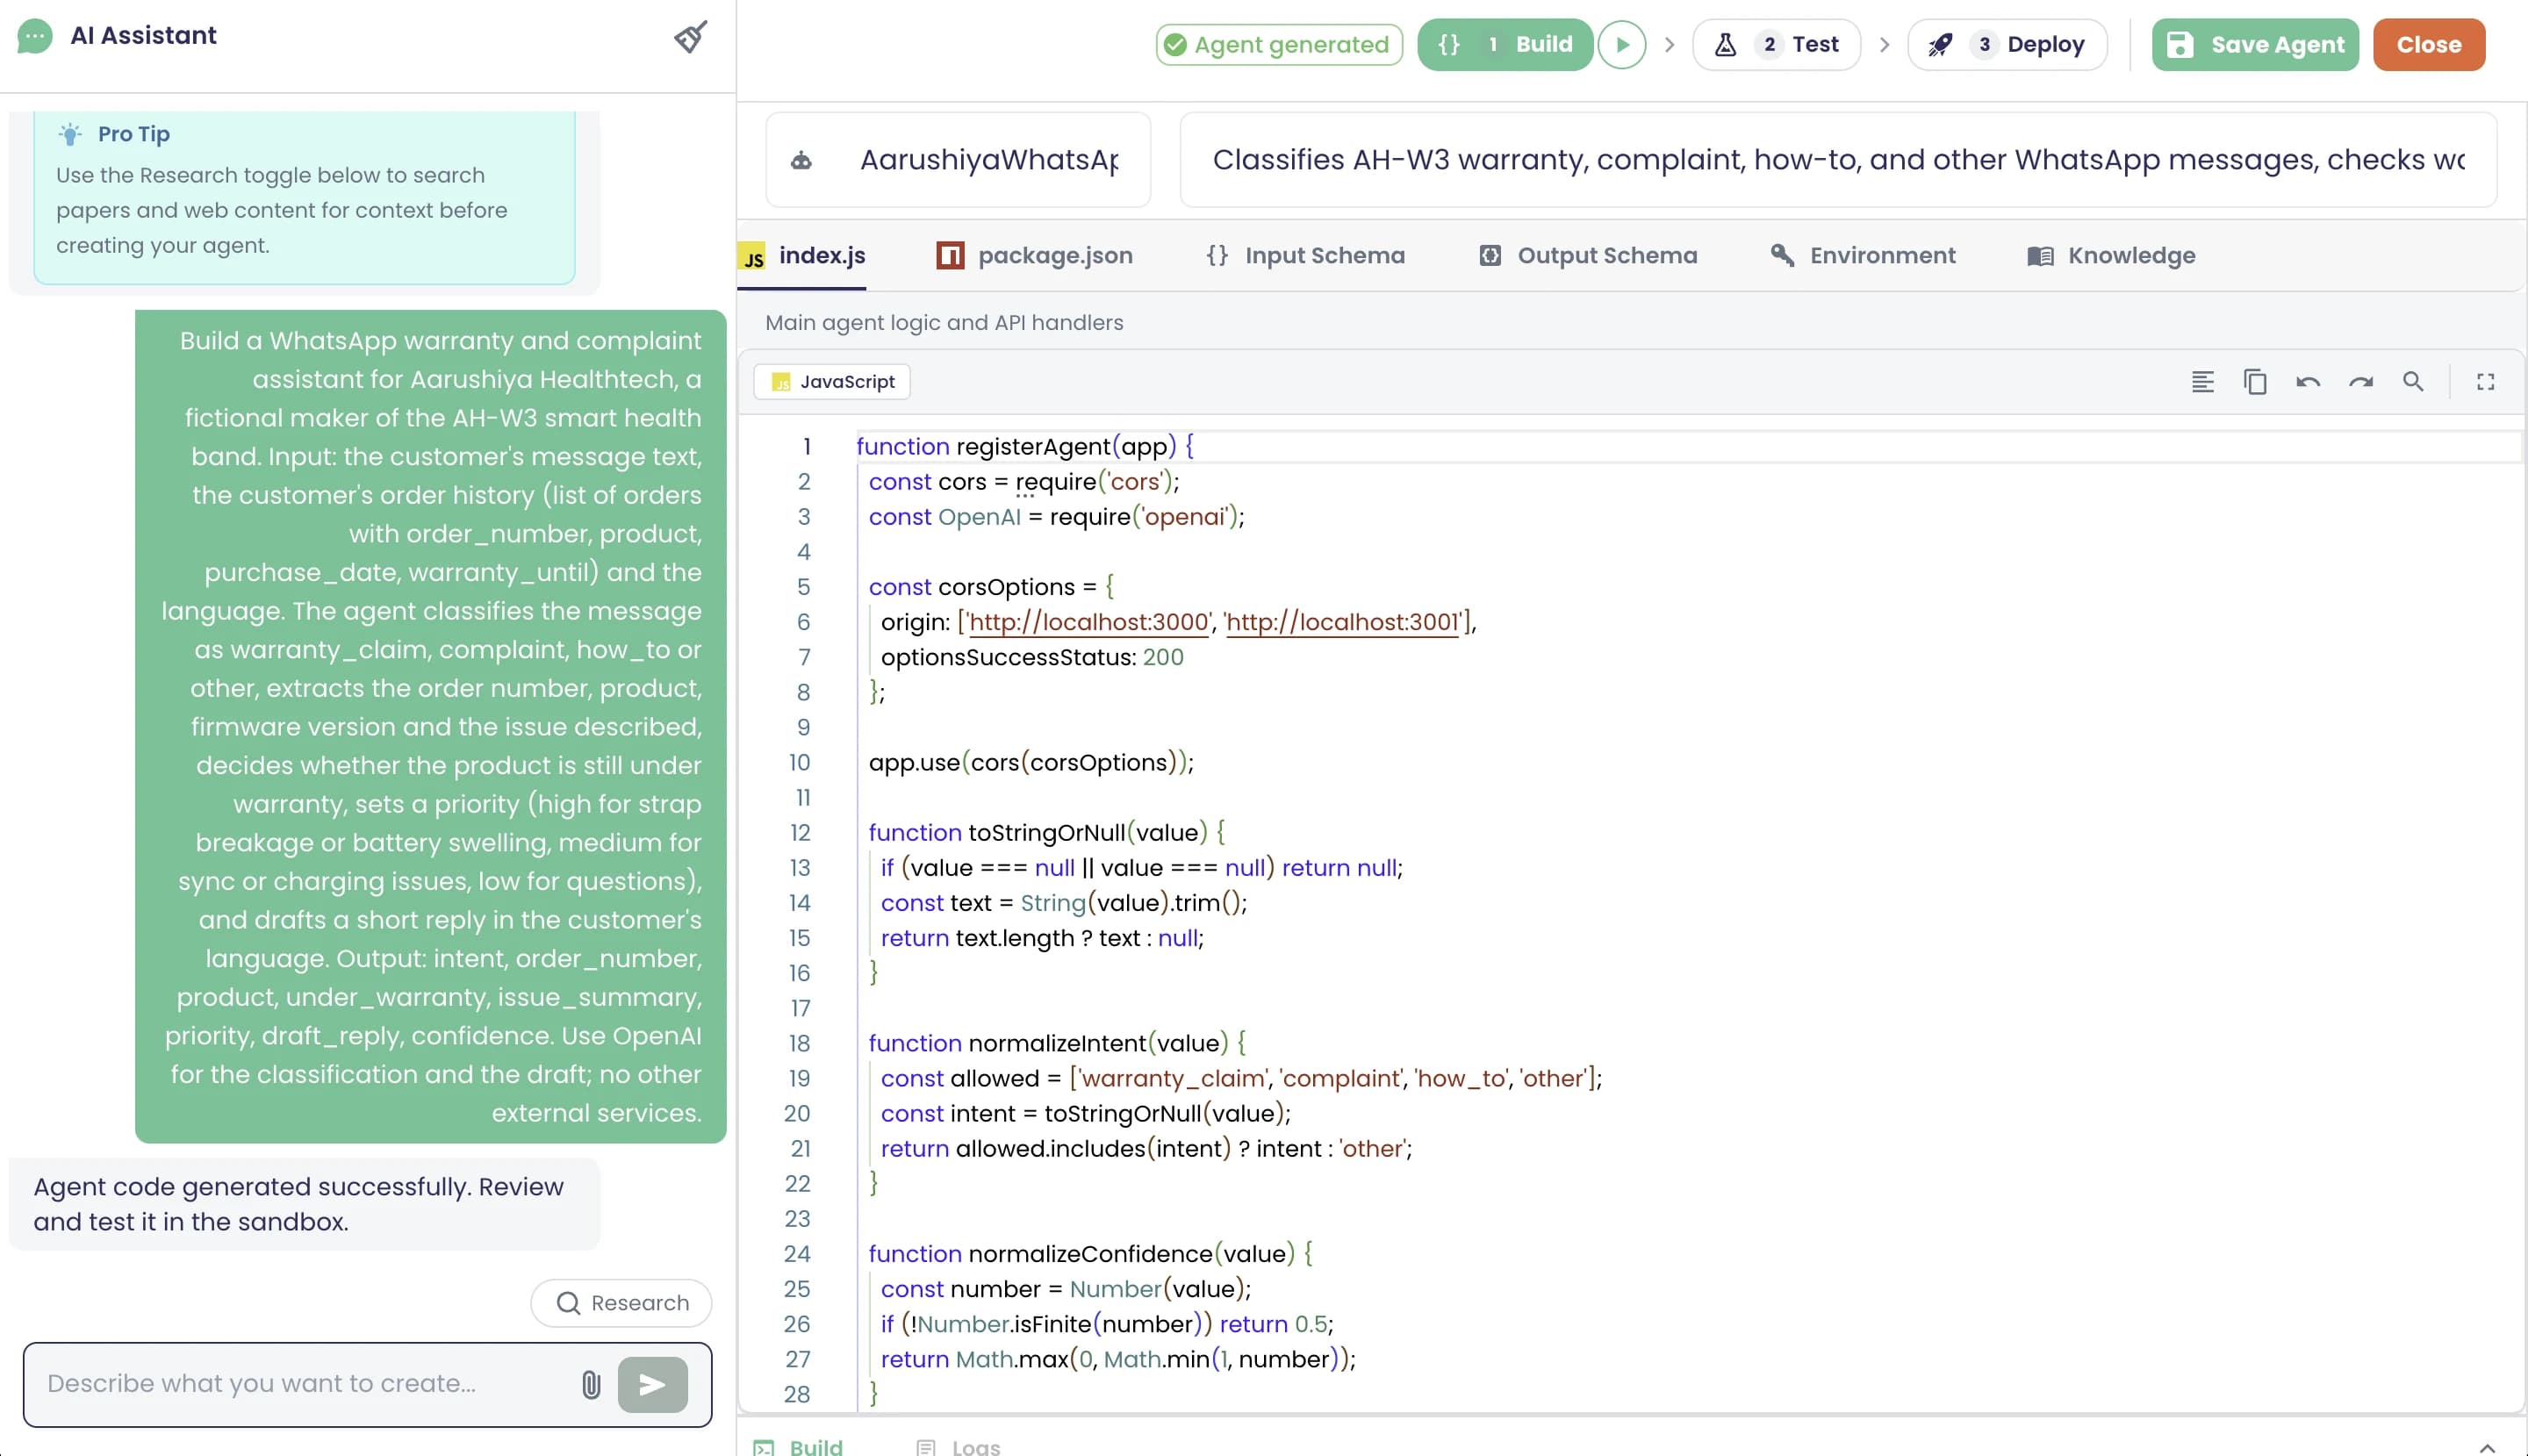Click line number 12 in the gutter

coord(799,832)
